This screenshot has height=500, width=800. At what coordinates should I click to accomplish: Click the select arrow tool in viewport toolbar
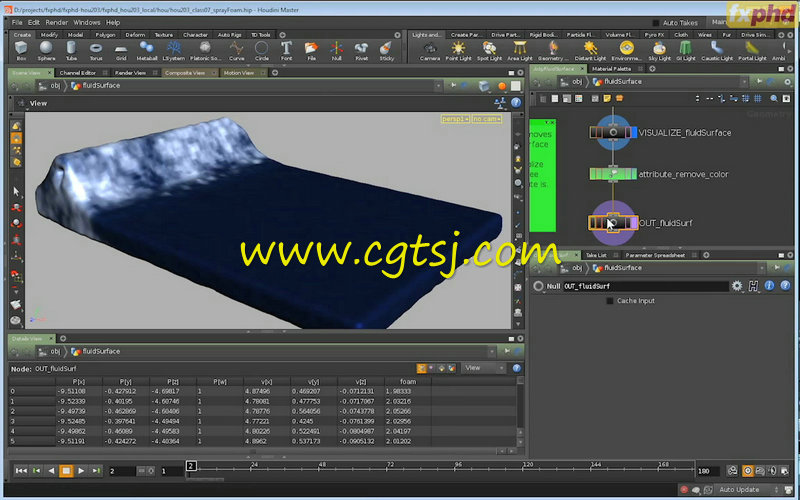[x=16, y=191]
